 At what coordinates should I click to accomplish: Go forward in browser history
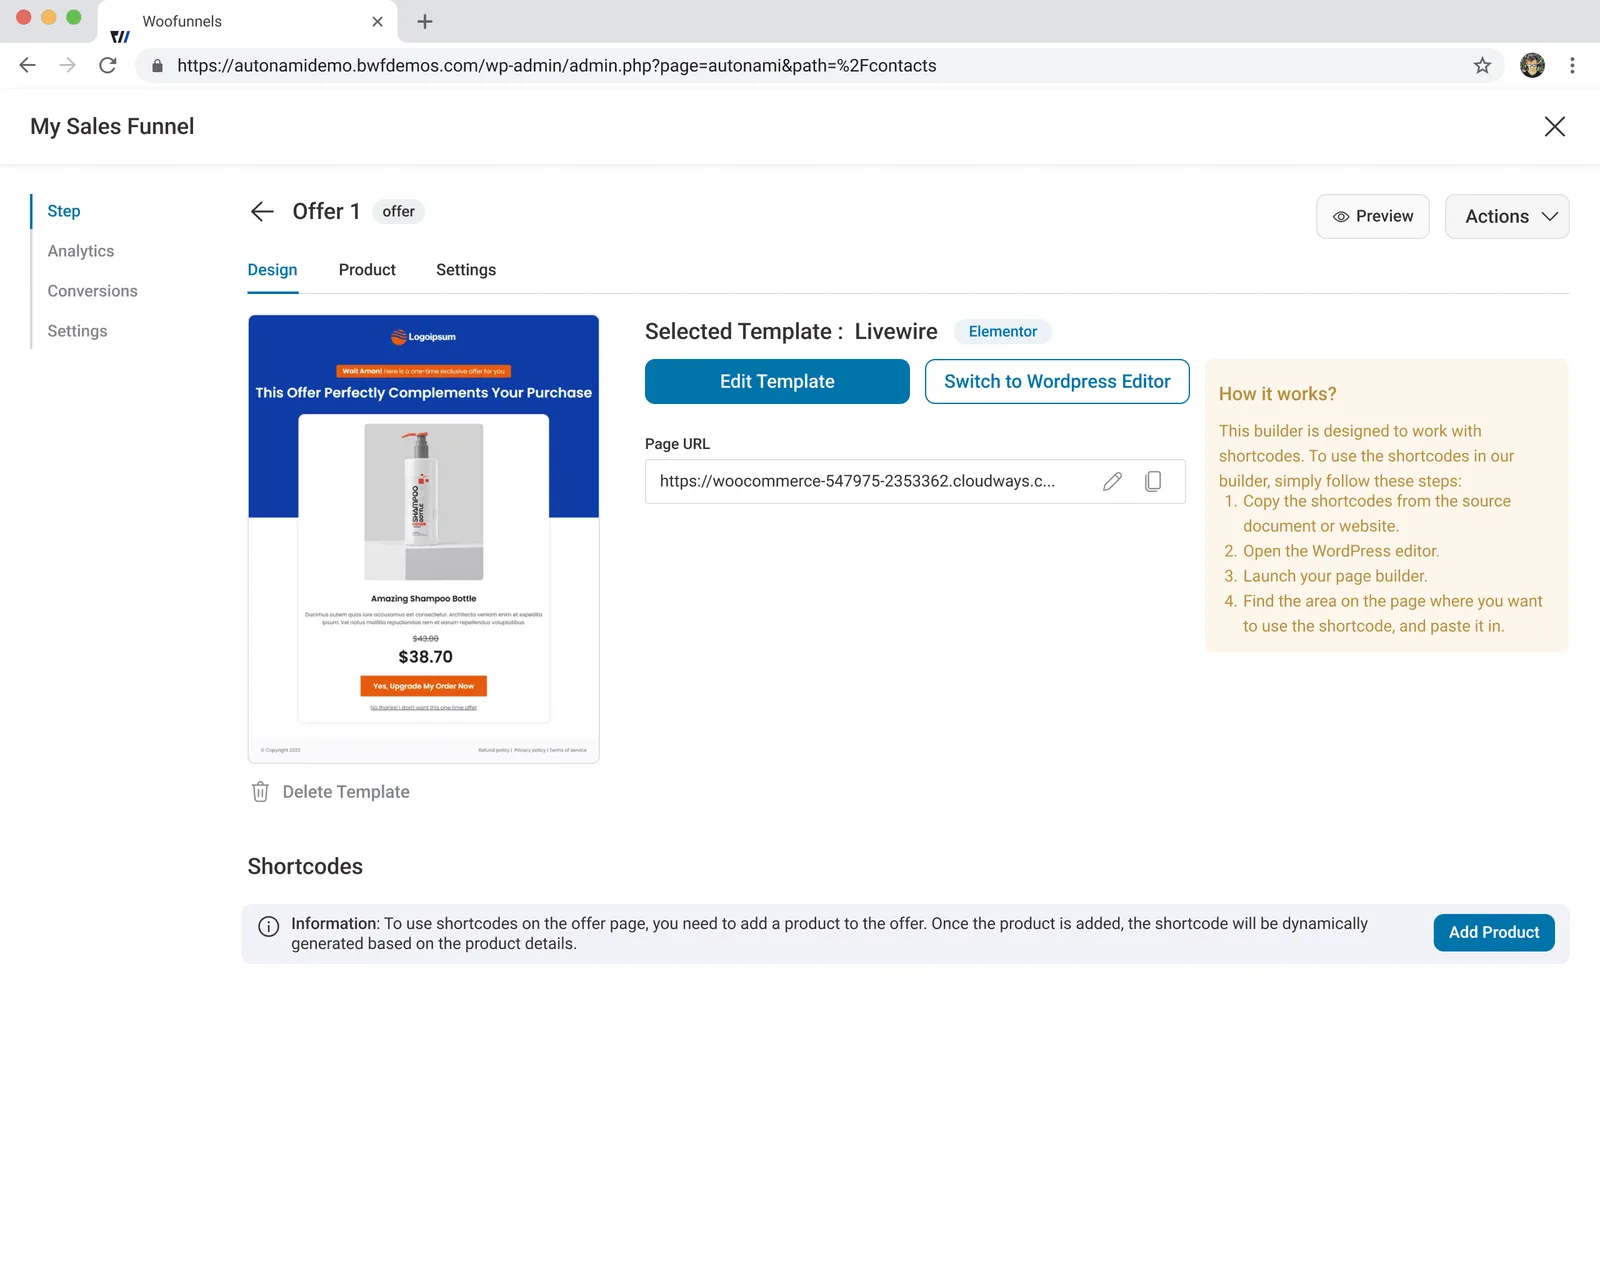click(x=67, y=66)
